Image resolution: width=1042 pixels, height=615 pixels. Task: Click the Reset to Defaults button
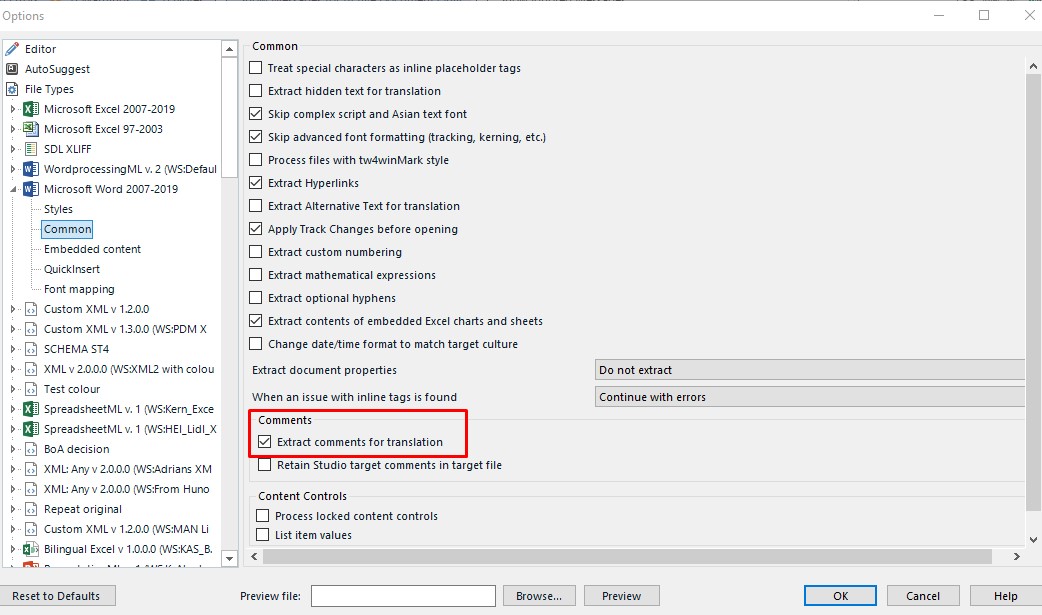pyautogui.click(x=60, y=595)
